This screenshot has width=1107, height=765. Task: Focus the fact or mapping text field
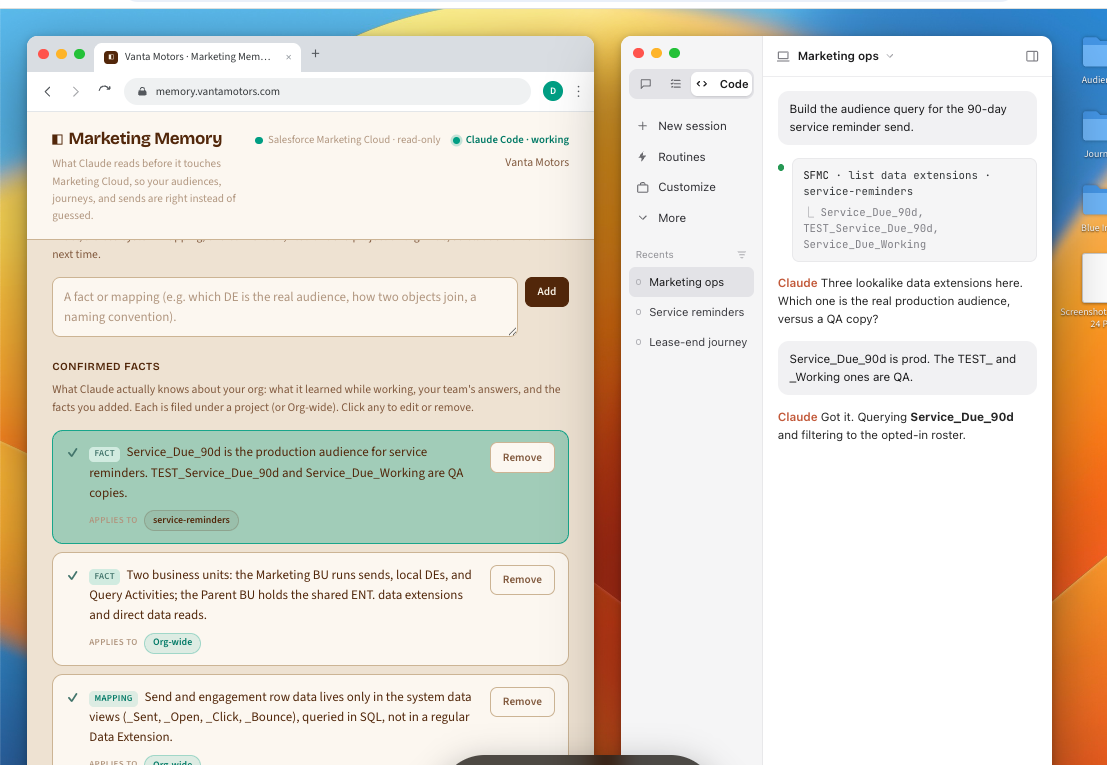(285, 307)
